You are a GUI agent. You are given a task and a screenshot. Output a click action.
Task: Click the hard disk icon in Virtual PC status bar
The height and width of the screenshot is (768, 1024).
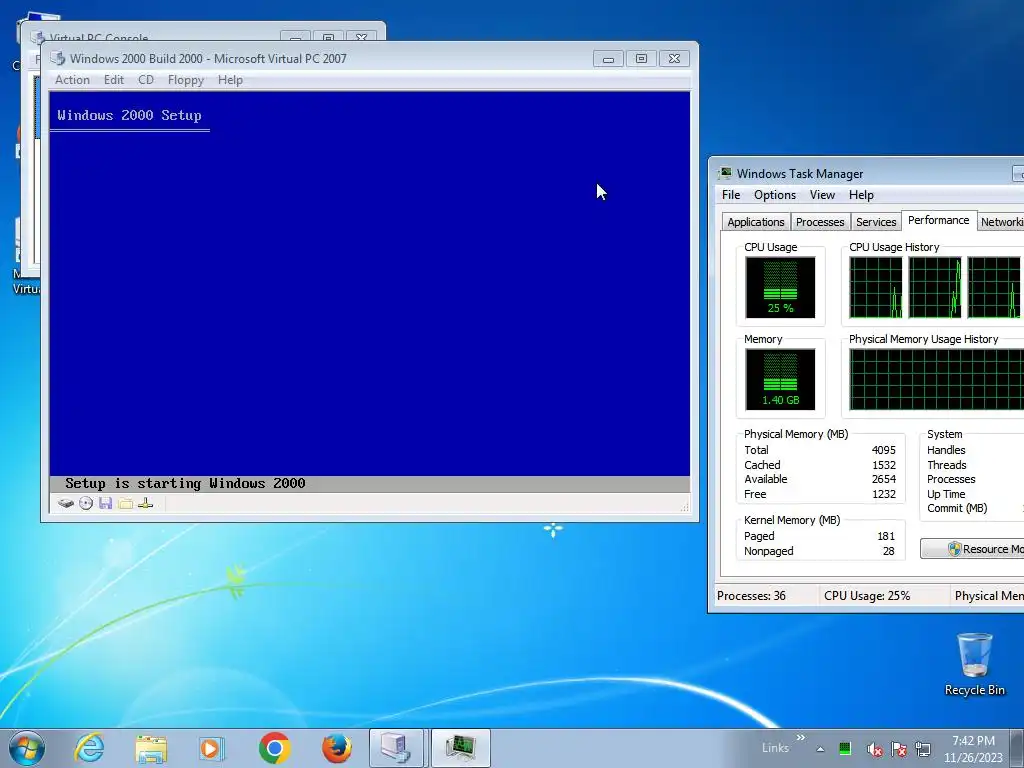pos(66,503)
